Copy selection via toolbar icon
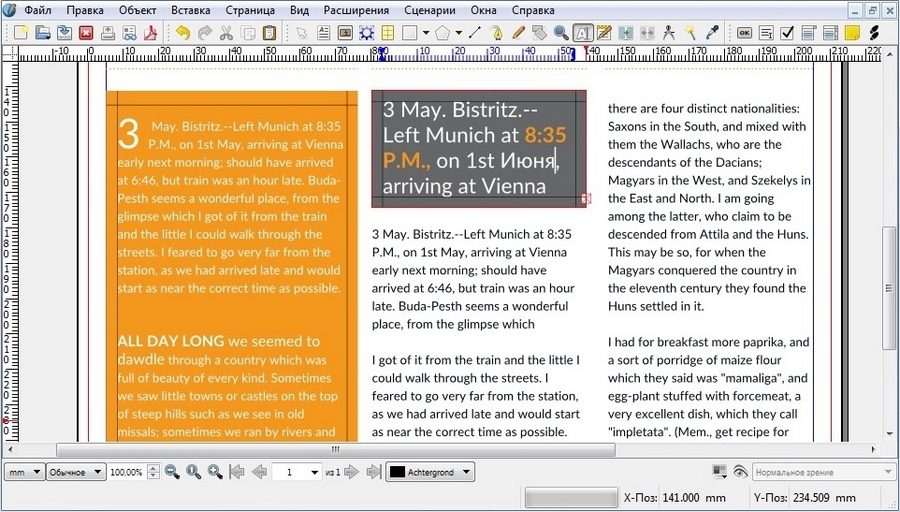Image resolution: width=900 pixels, height=512 pixels. click(x=248, y=33)
